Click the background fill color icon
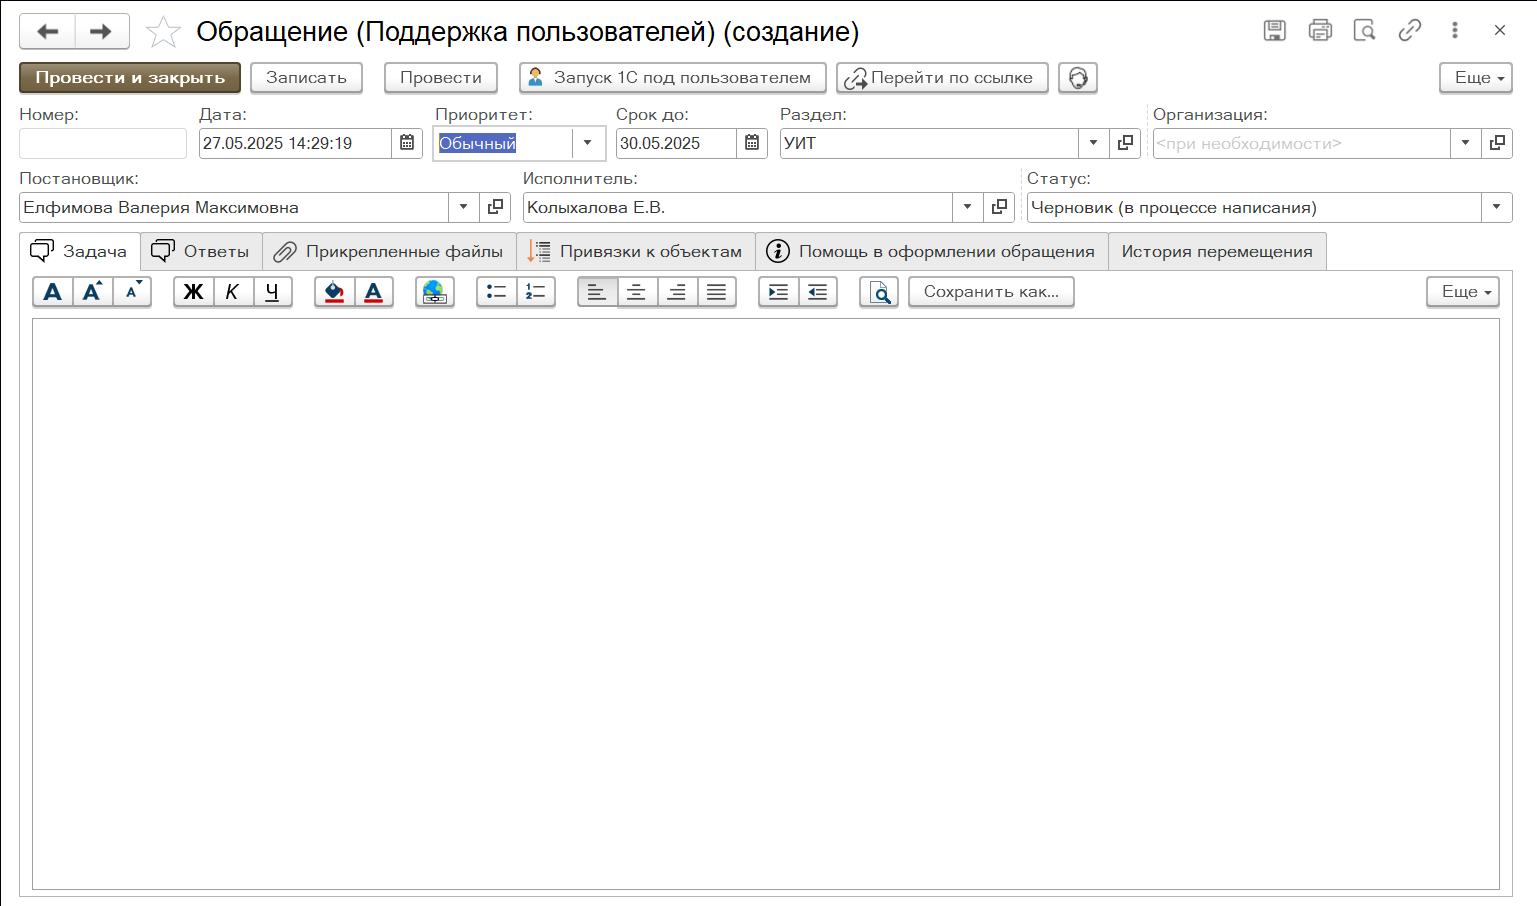1537x906 pixels. tap(334, 292)
